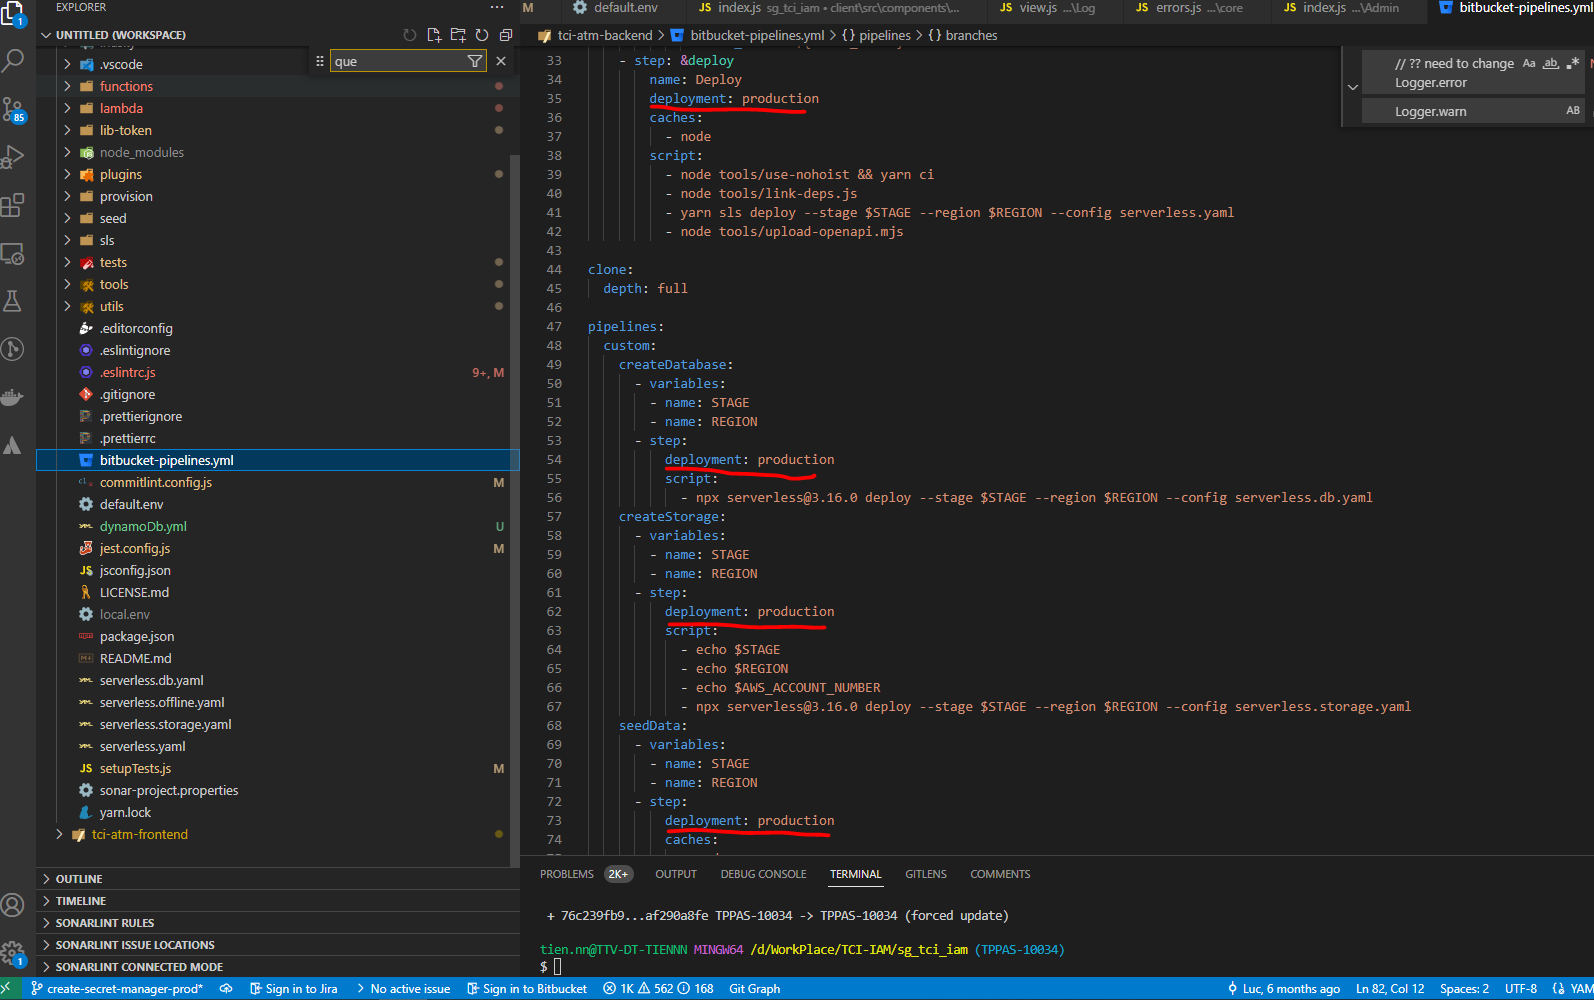This screenshot has height=1000, width=1594.
Task: Open the GITLENS panel tab
Action: (x=925, y=874)
